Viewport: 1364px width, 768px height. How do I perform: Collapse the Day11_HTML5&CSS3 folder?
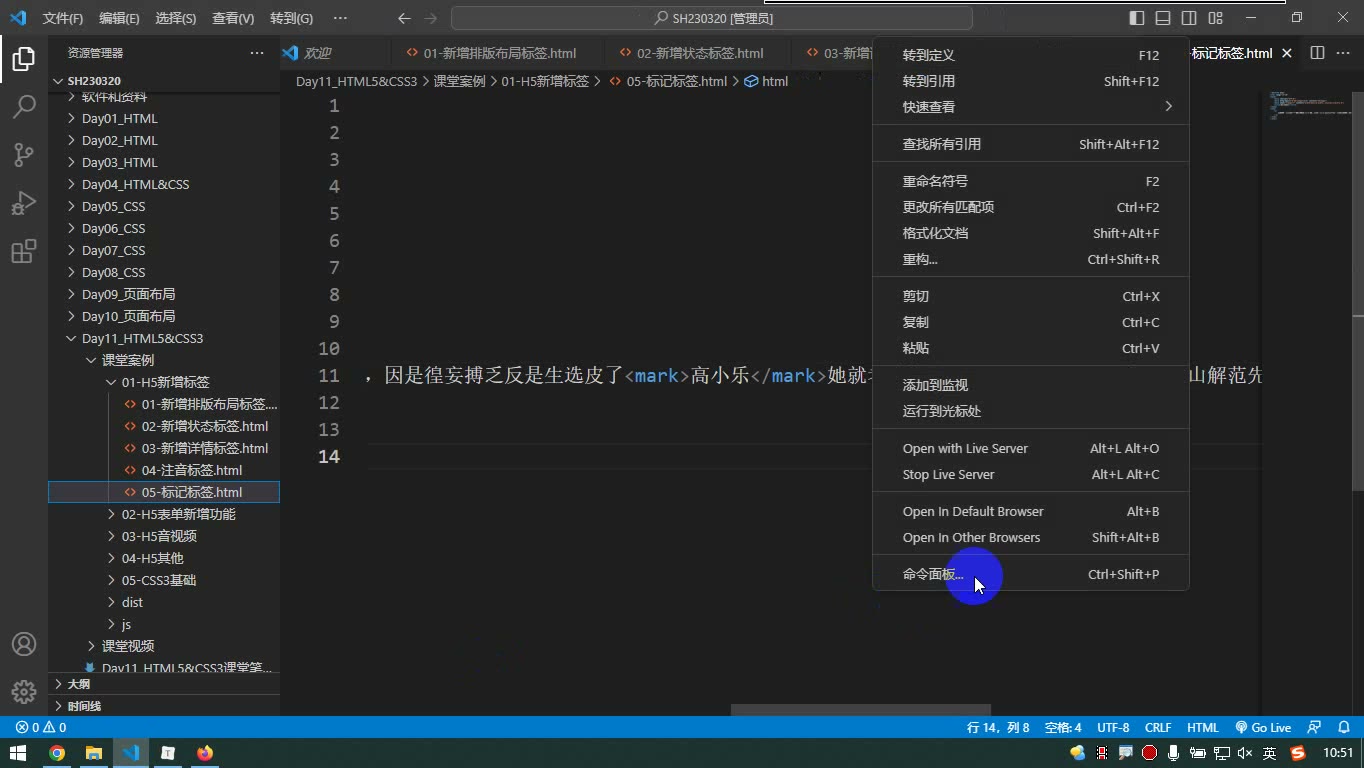(x=164, y=338)
